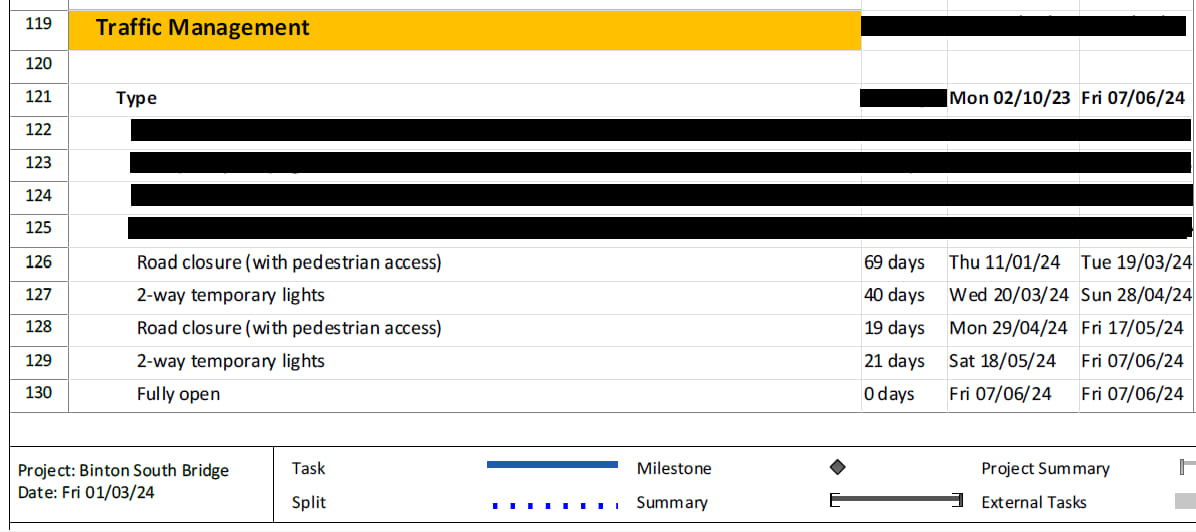Click the Project Summary legend symbol
Viewport: 1196px width, 532px height.
(1188, 467)
